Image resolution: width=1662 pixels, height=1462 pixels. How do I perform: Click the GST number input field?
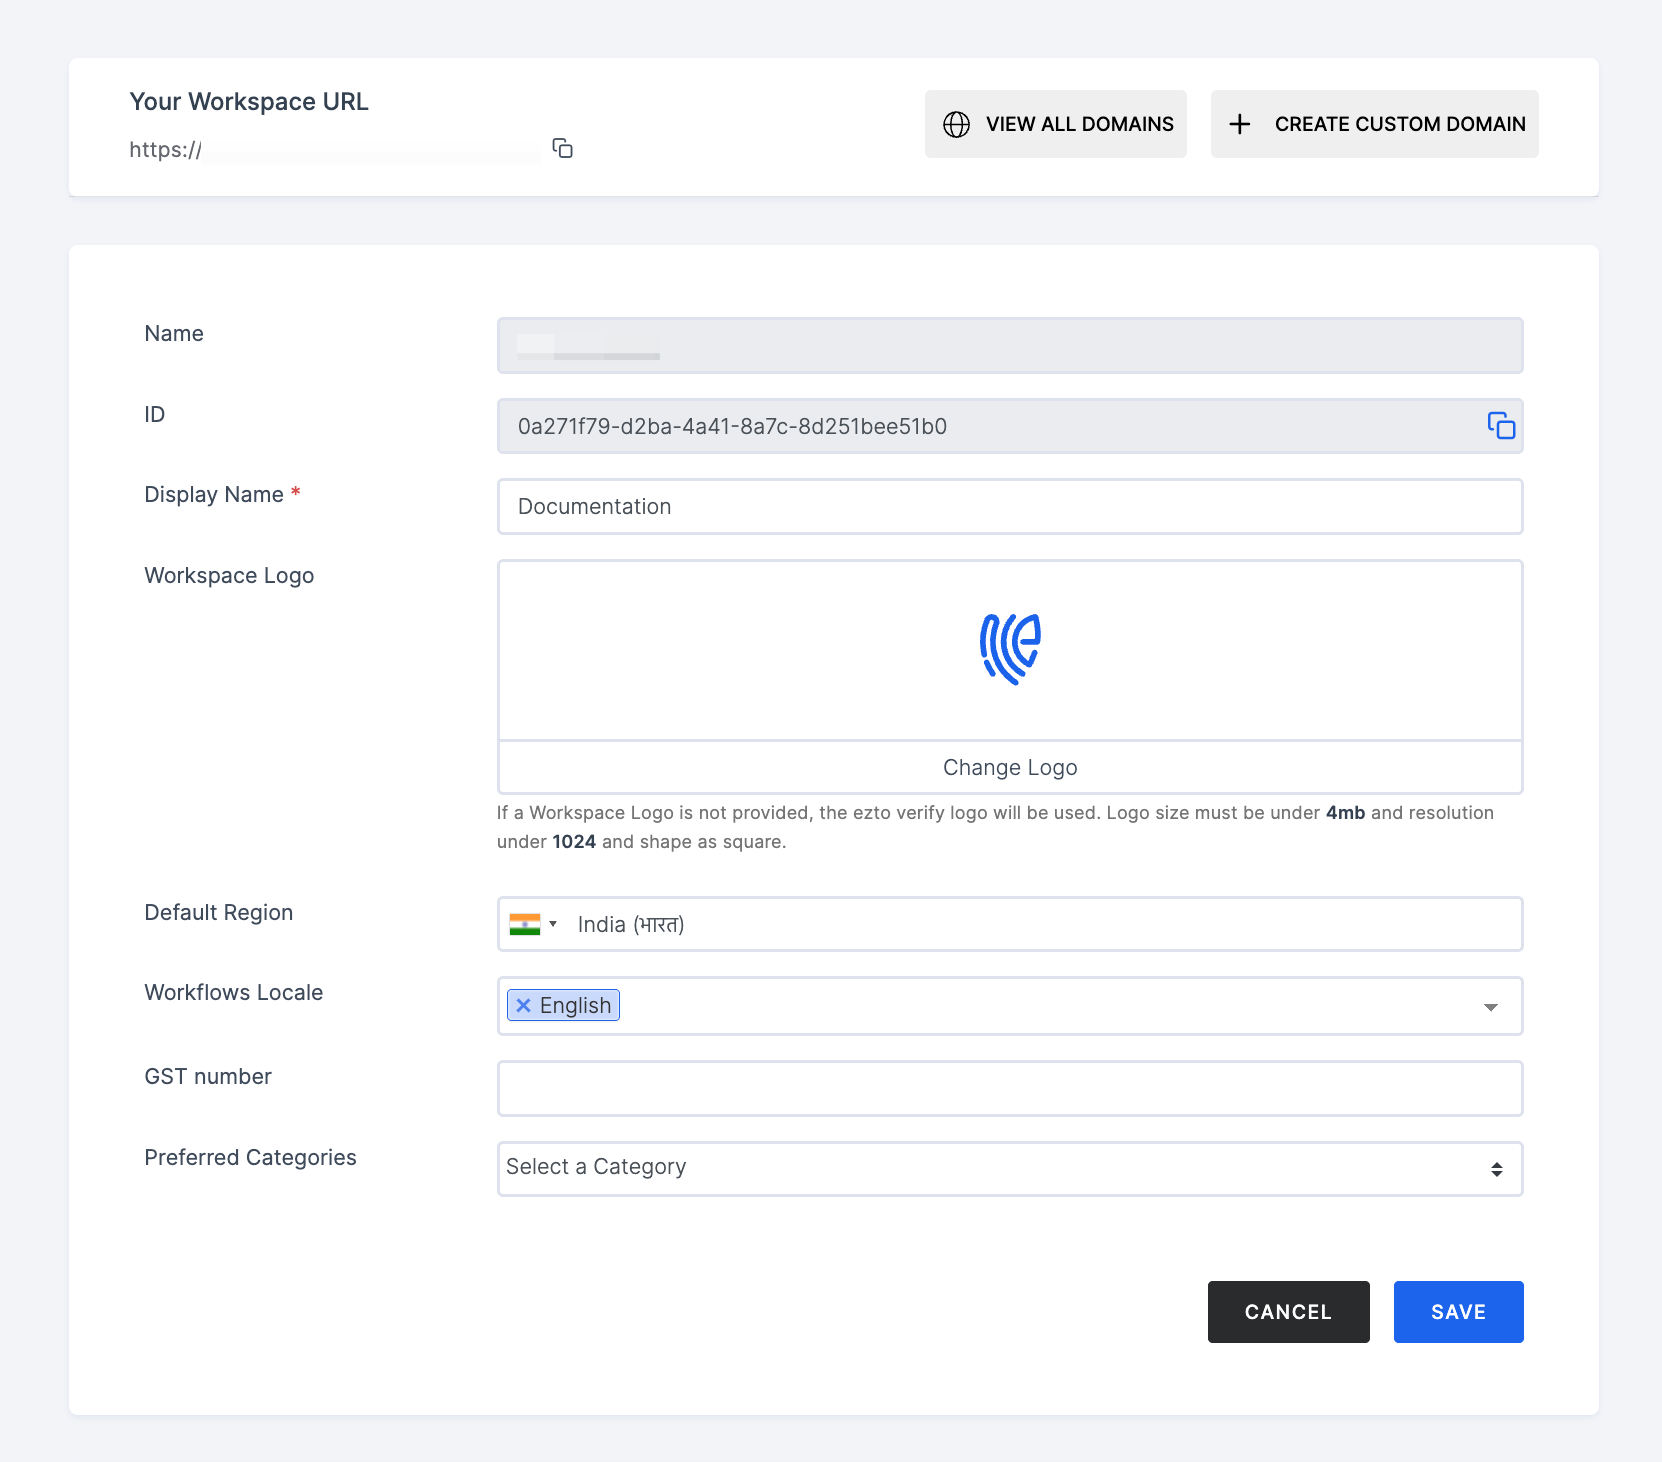point(1010,1088)
